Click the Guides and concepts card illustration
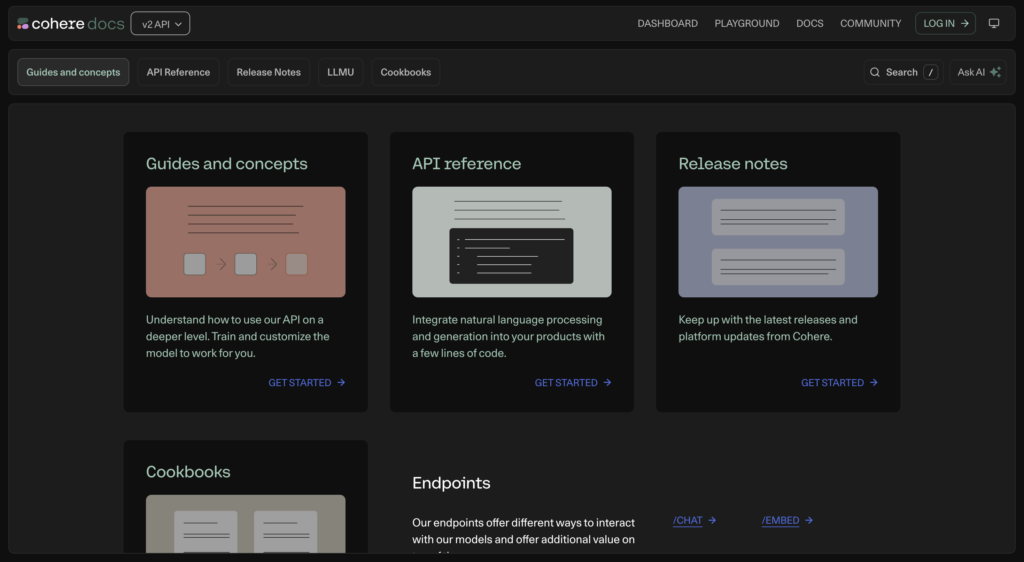Viewport: 1024px width, 562px height. (x=246, y=242)
